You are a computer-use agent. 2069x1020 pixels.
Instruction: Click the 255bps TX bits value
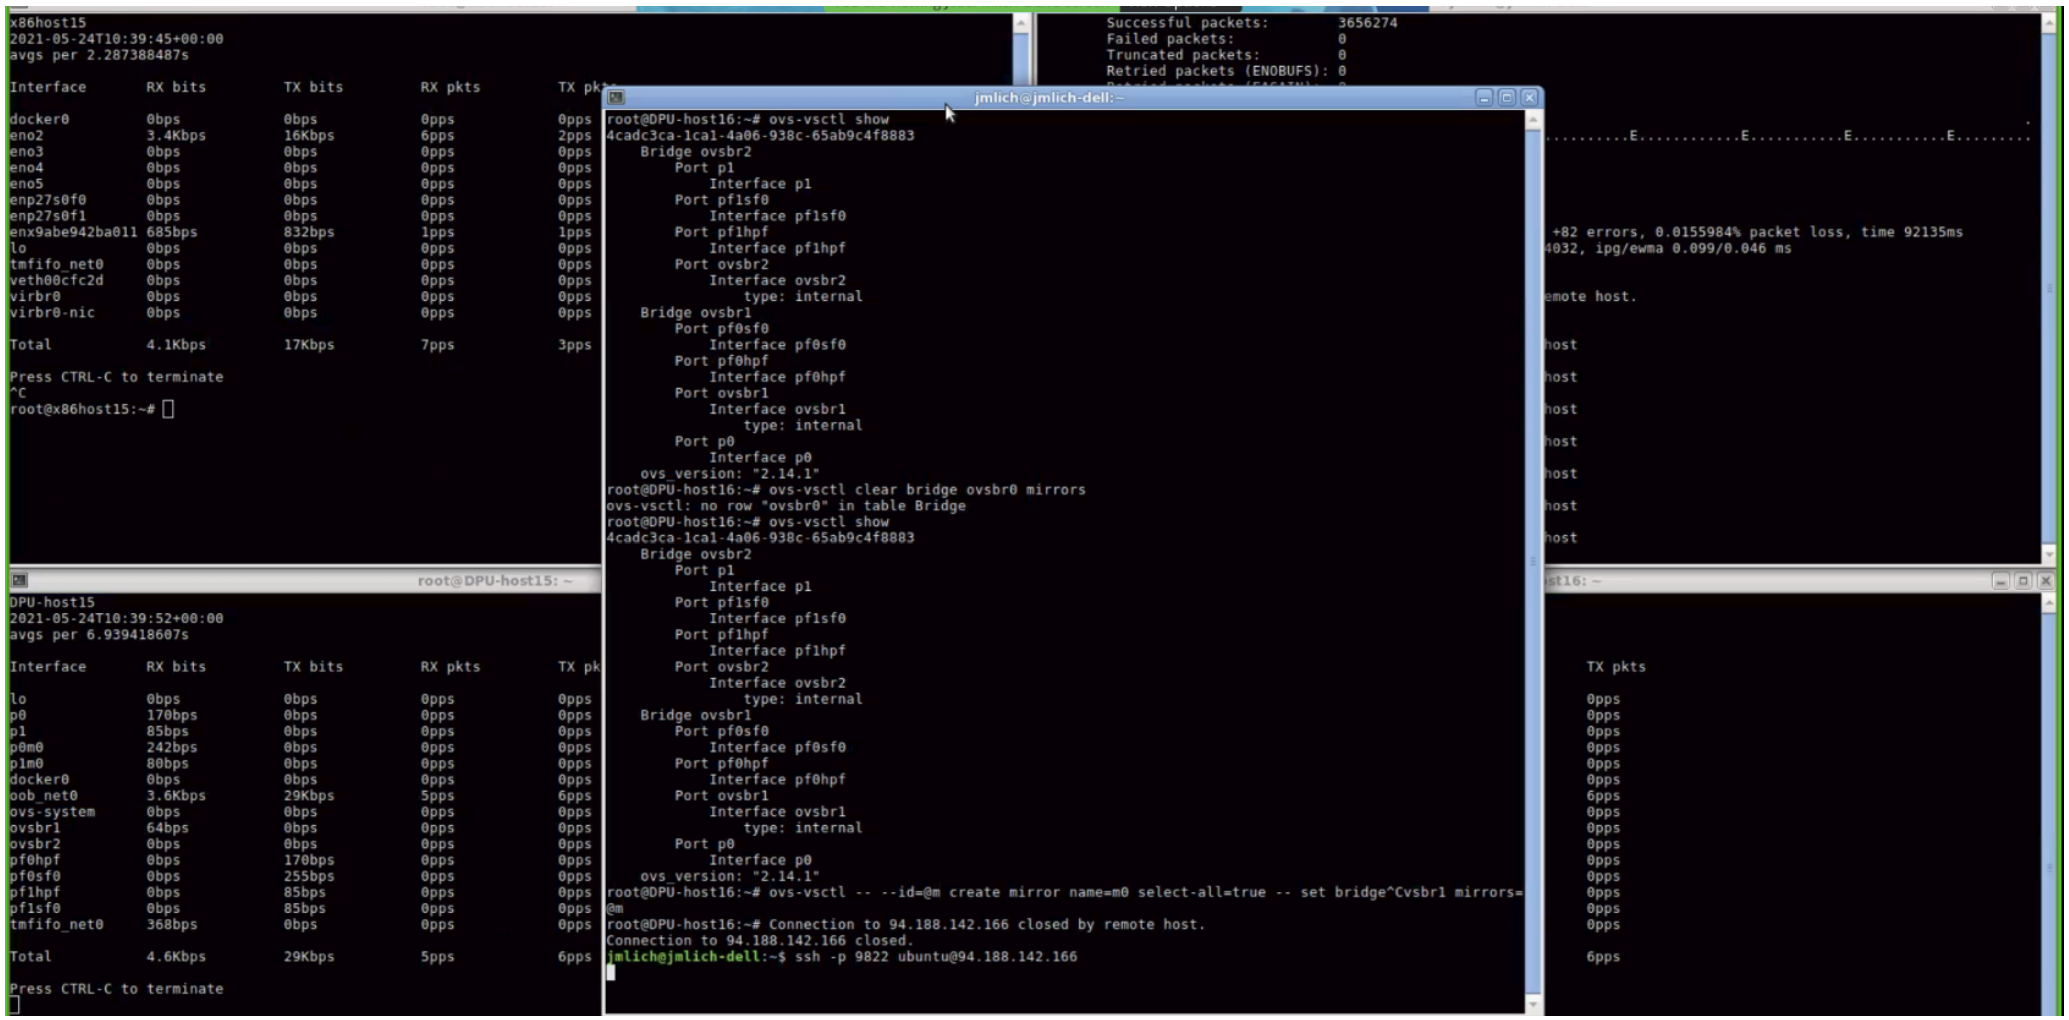pyautogui.click(x=309, y=877)
